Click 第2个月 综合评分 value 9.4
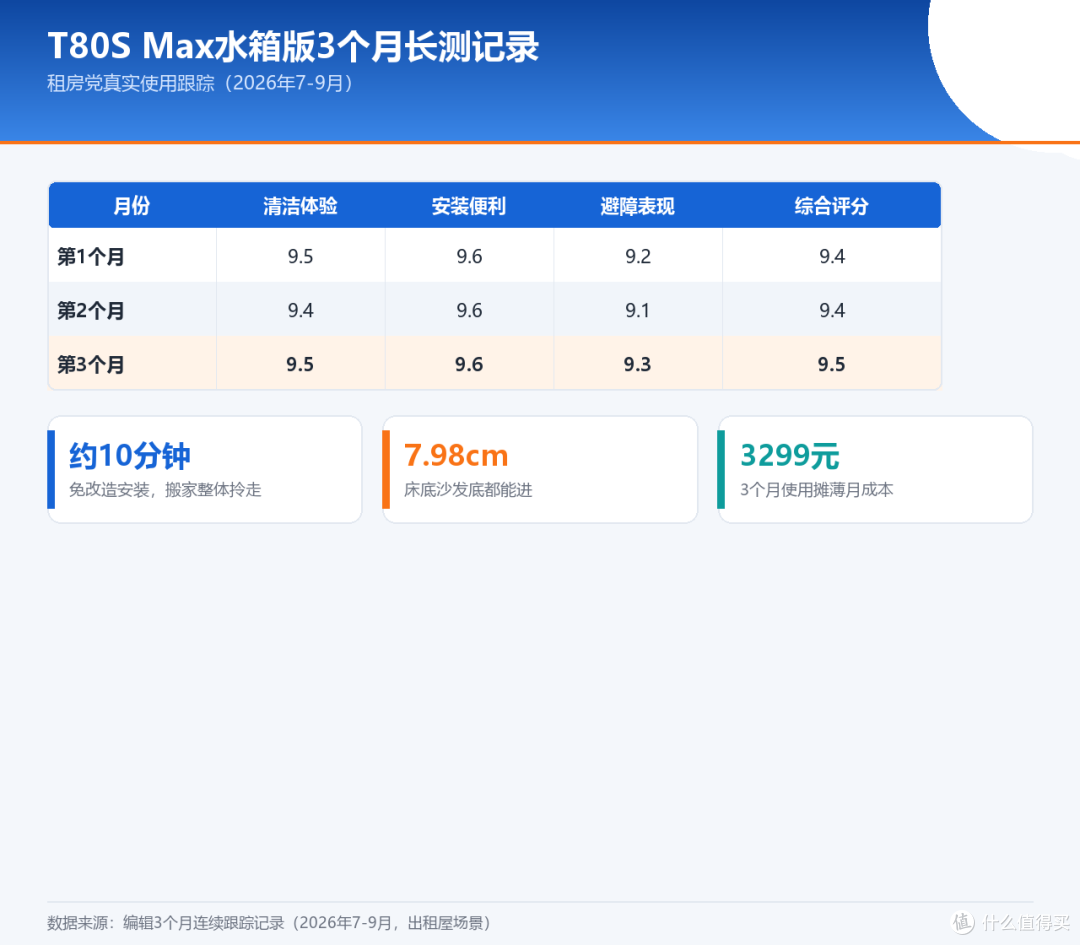This screenshot has height=945, width=1080. [x=831, y=311]
